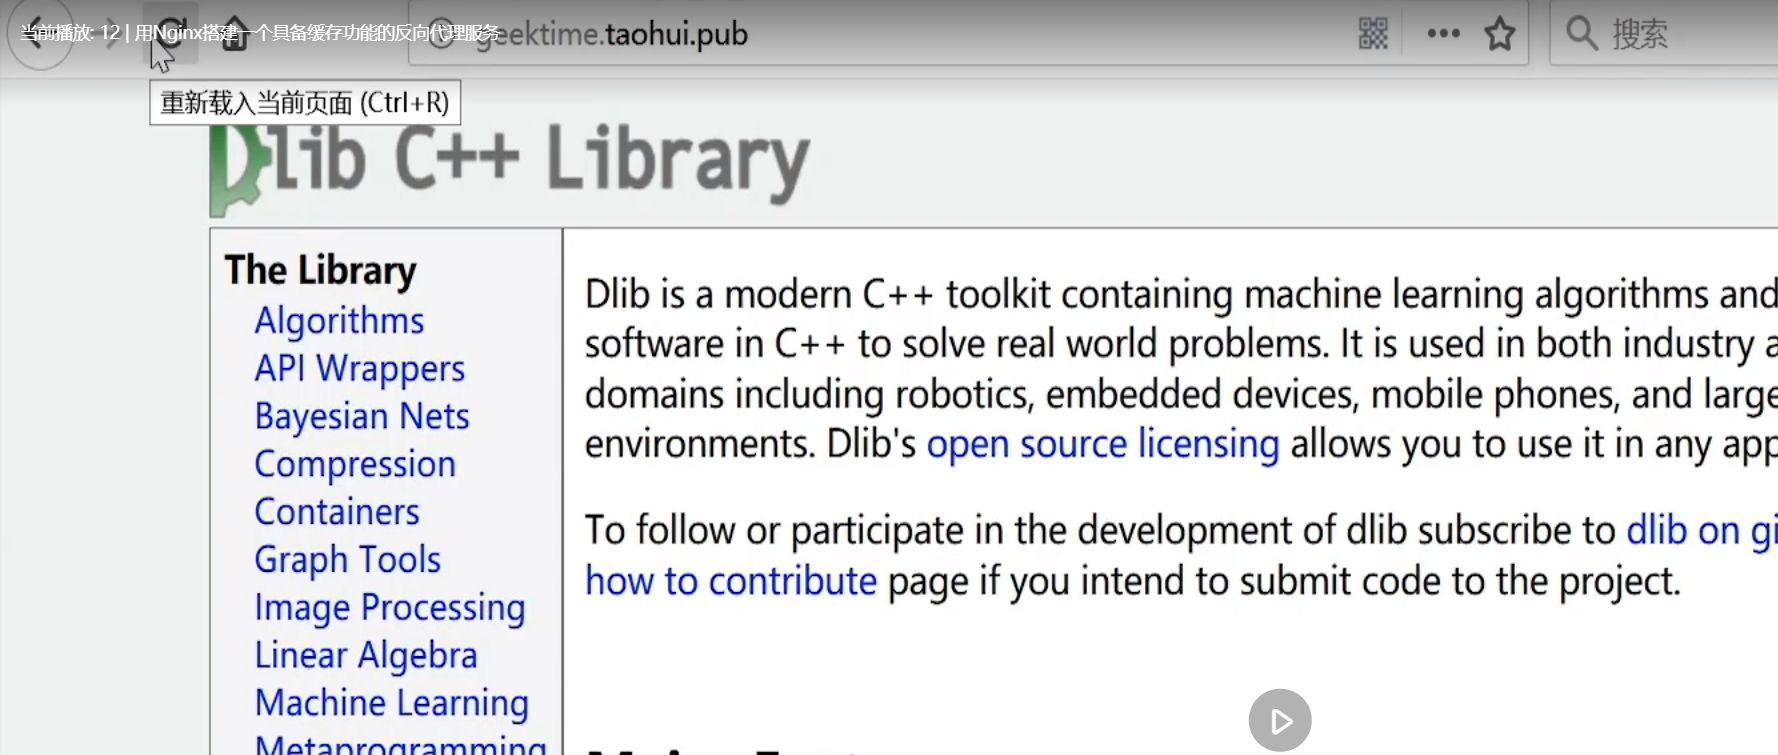Open the Algorithms link
Viewport: 1778px width, 755px height.
click(339, 320)
